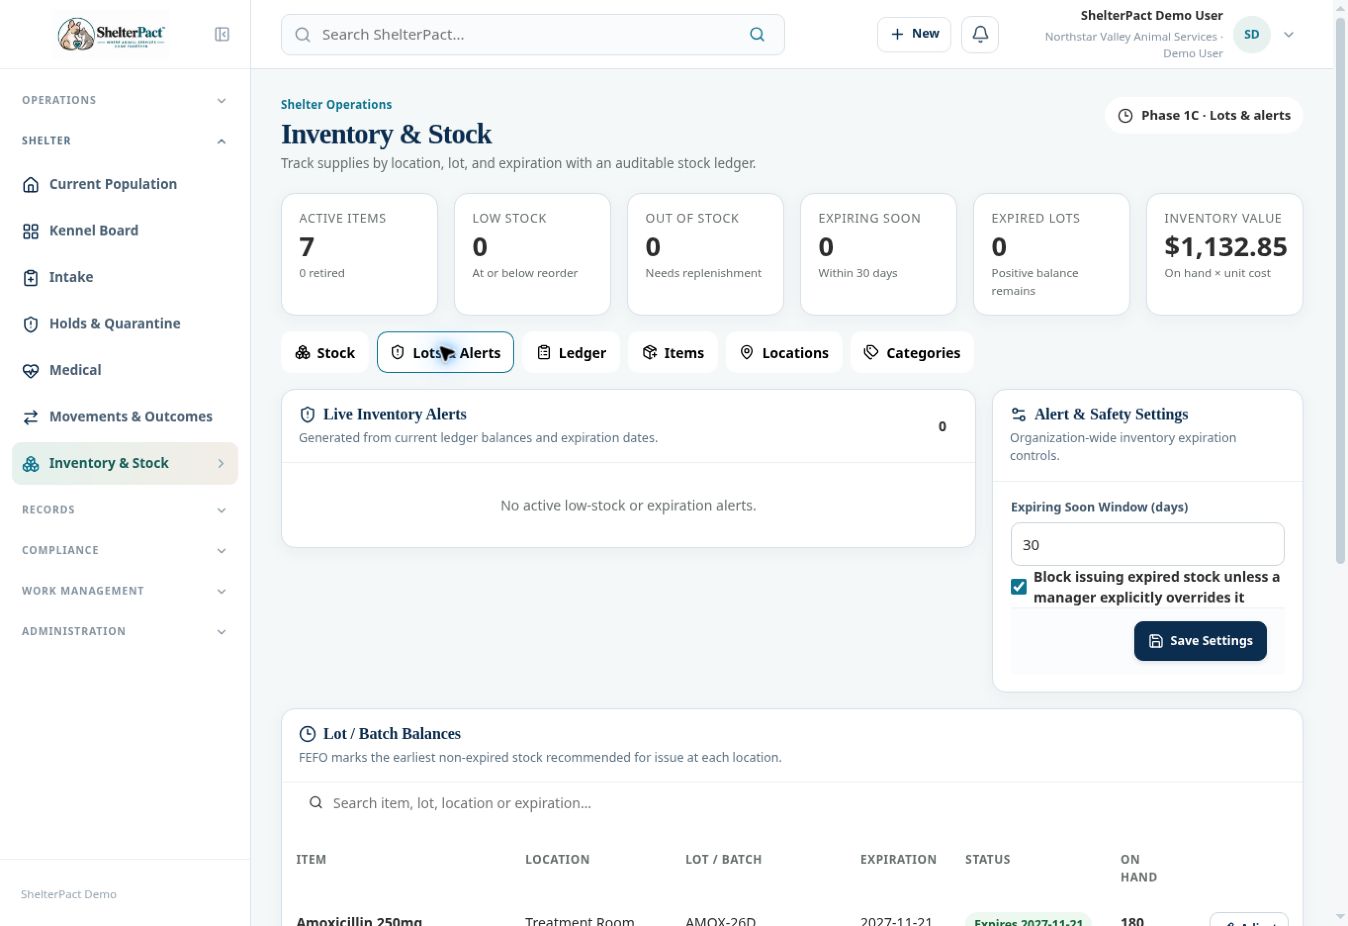Open user account dropdown chevron
Viewport: 1348px width, 926px height.
pyautogui.click(x=1289, y=35)
